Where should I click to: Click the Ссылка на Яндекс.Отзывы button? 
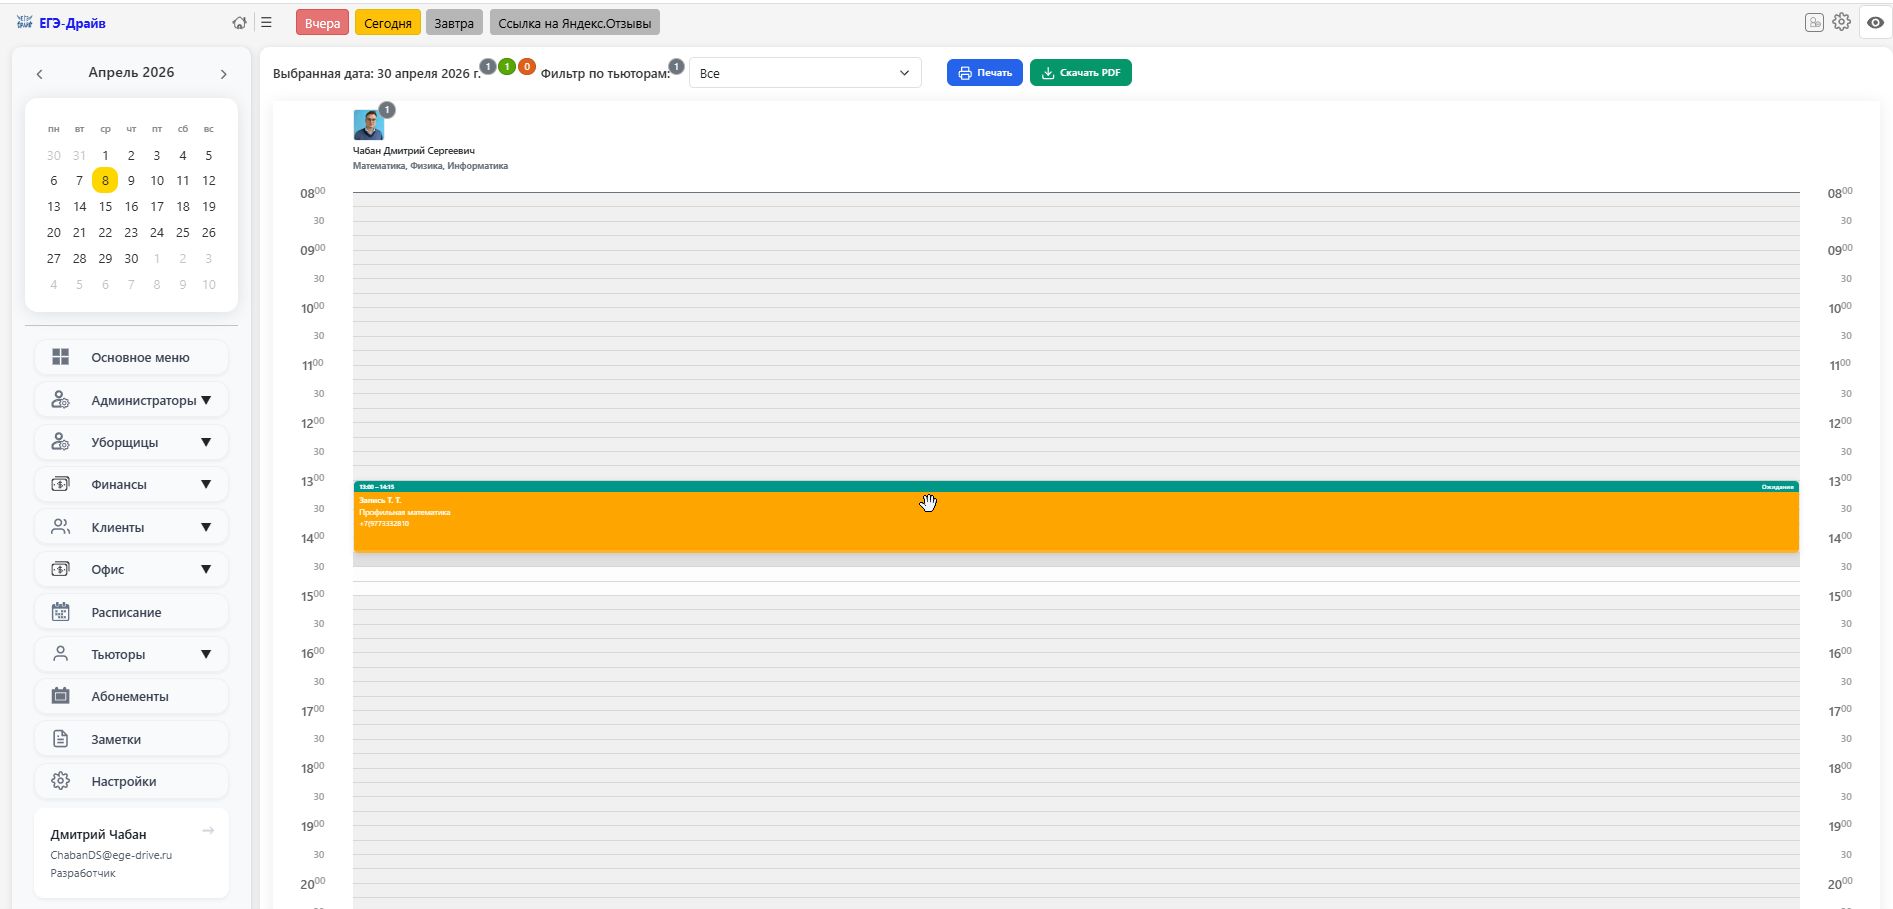573,21
